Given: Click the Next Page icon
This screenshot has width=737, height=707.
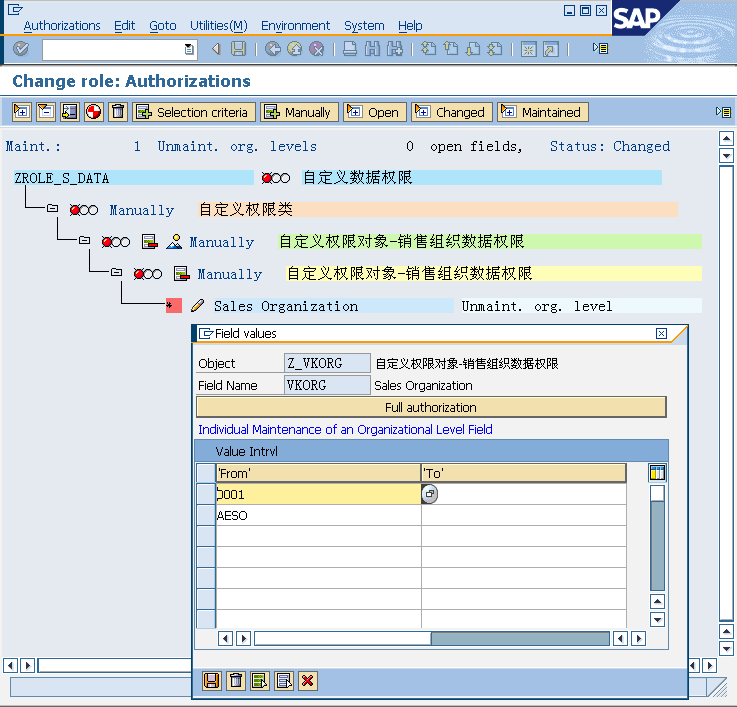Looking at the screenshot, I should (x=473, y=49).
